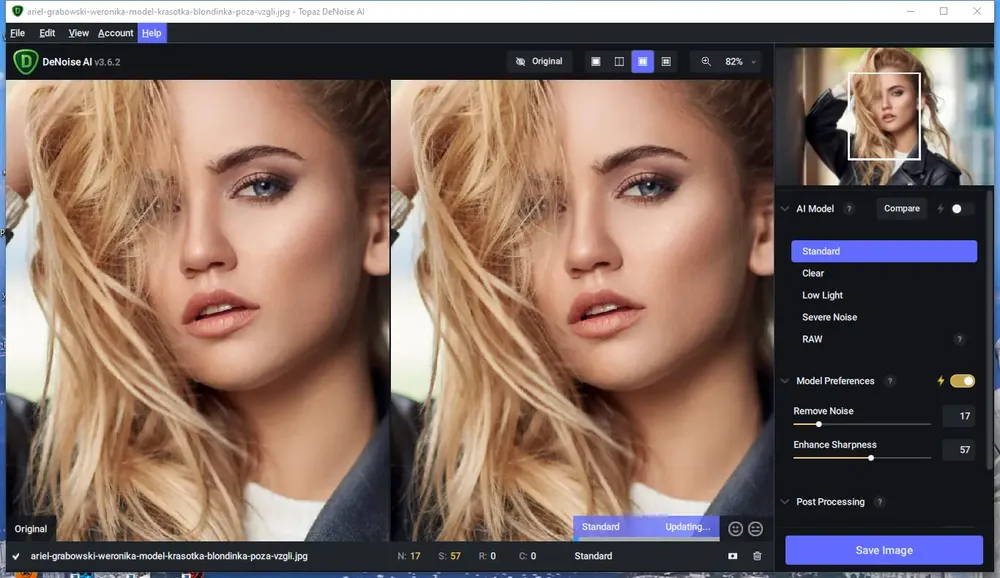Image resolution: width=1000 pixels, height=578 pixels.
Task: Collapse the AI Model section
Action: 785,209
